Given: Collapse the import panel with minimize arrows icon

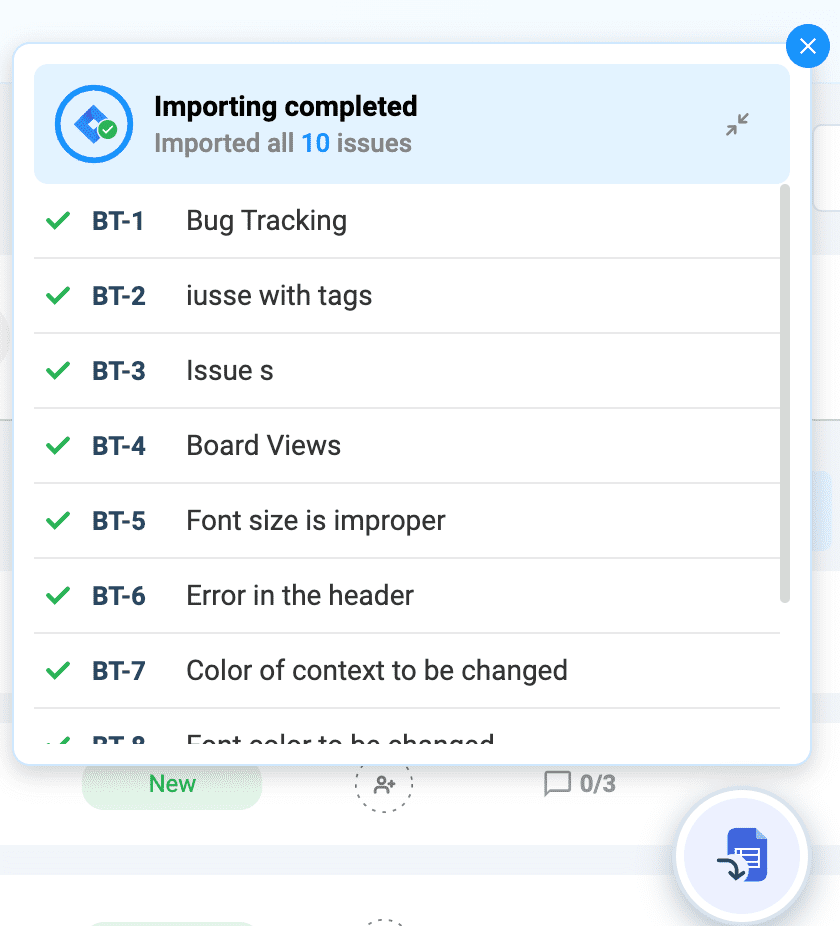Looking at the screenshot, I should [x=737, y=125].
